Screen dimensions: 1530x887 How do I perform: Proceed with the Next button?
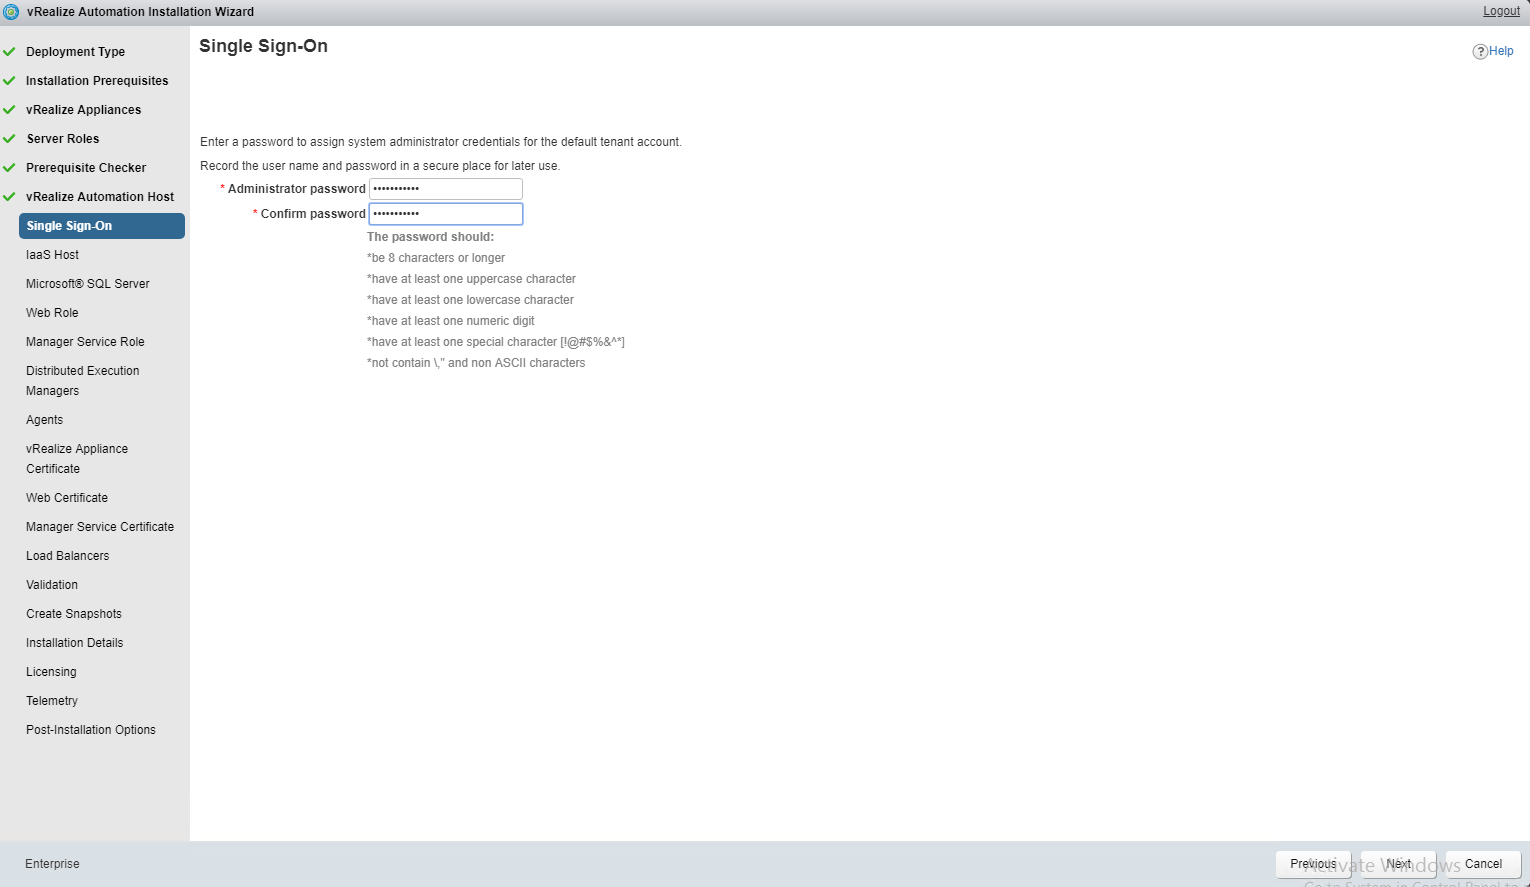1397,864
